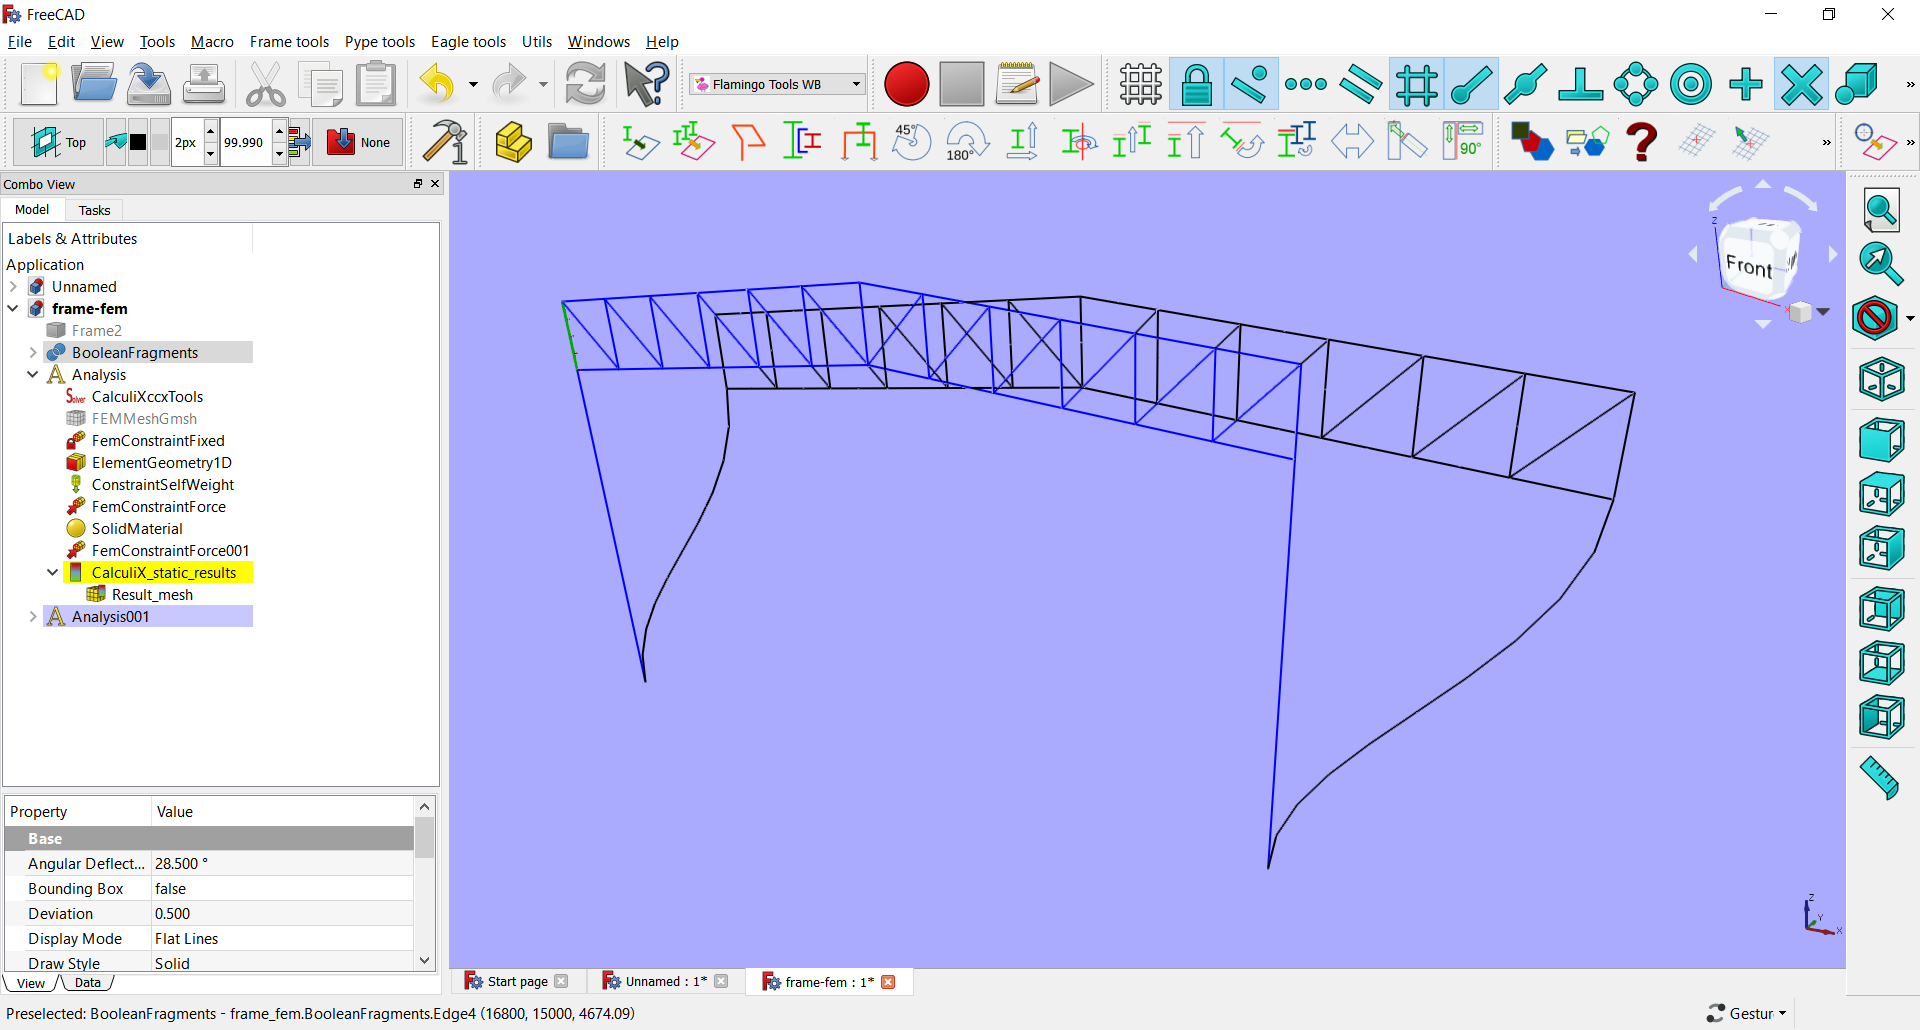
Task: Activate the Draft snap lock toggle
Action: (x=1197, y=84)
